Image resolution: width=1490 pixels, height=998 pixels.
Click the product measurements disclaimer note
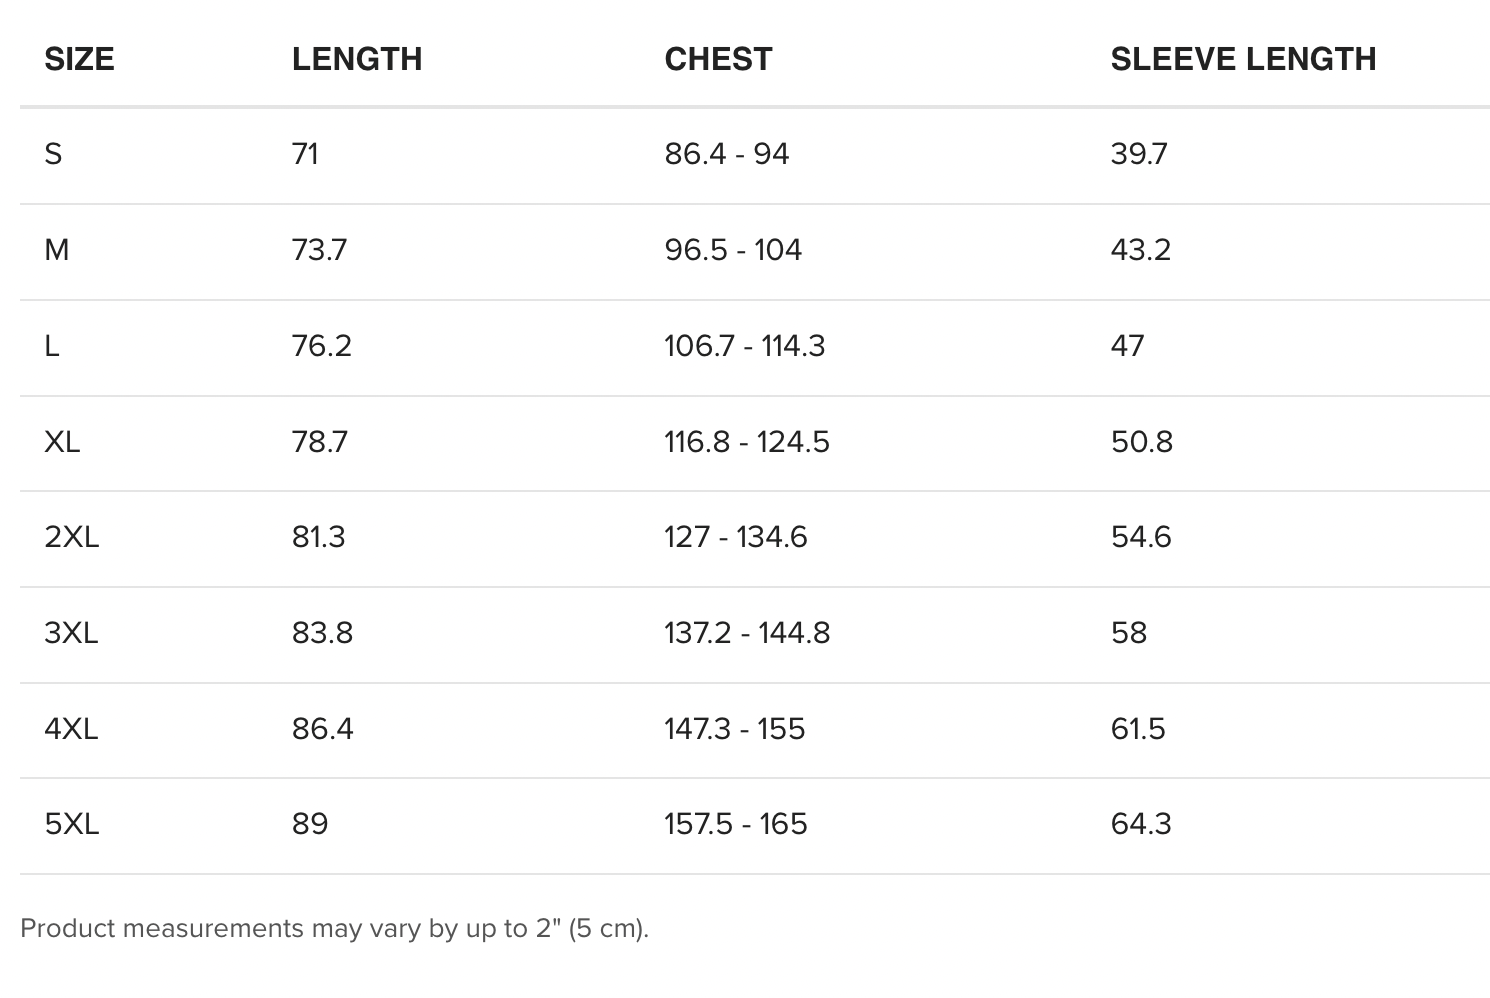(334, 928)
